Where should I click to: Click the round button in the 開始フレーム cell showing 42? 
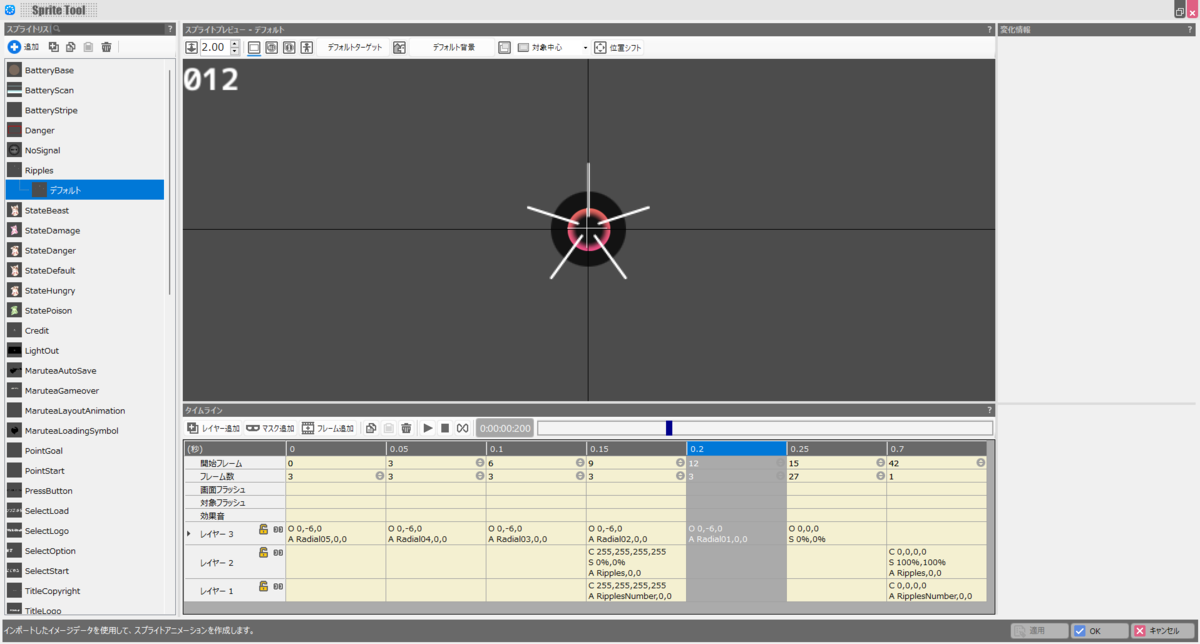click(980, 463)
